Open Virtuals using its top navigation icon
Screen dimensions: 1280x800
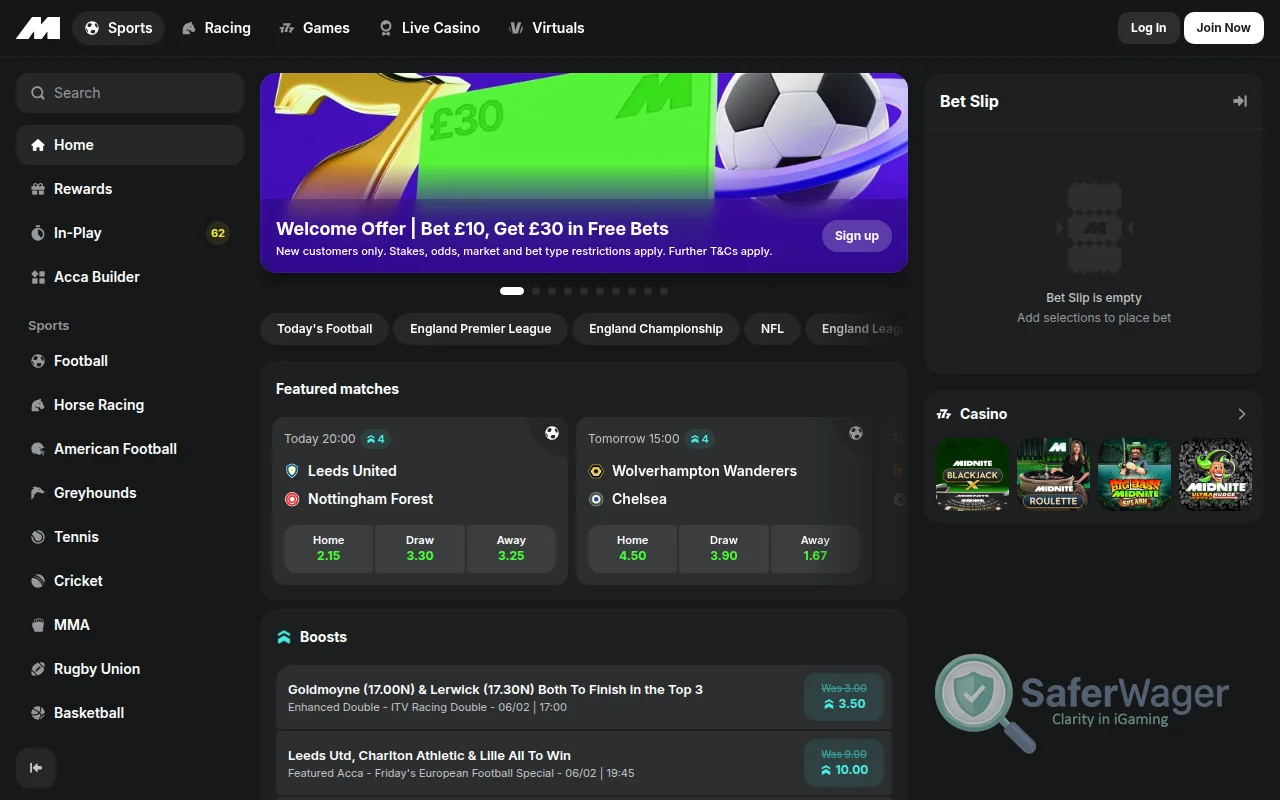pos(517,27)
